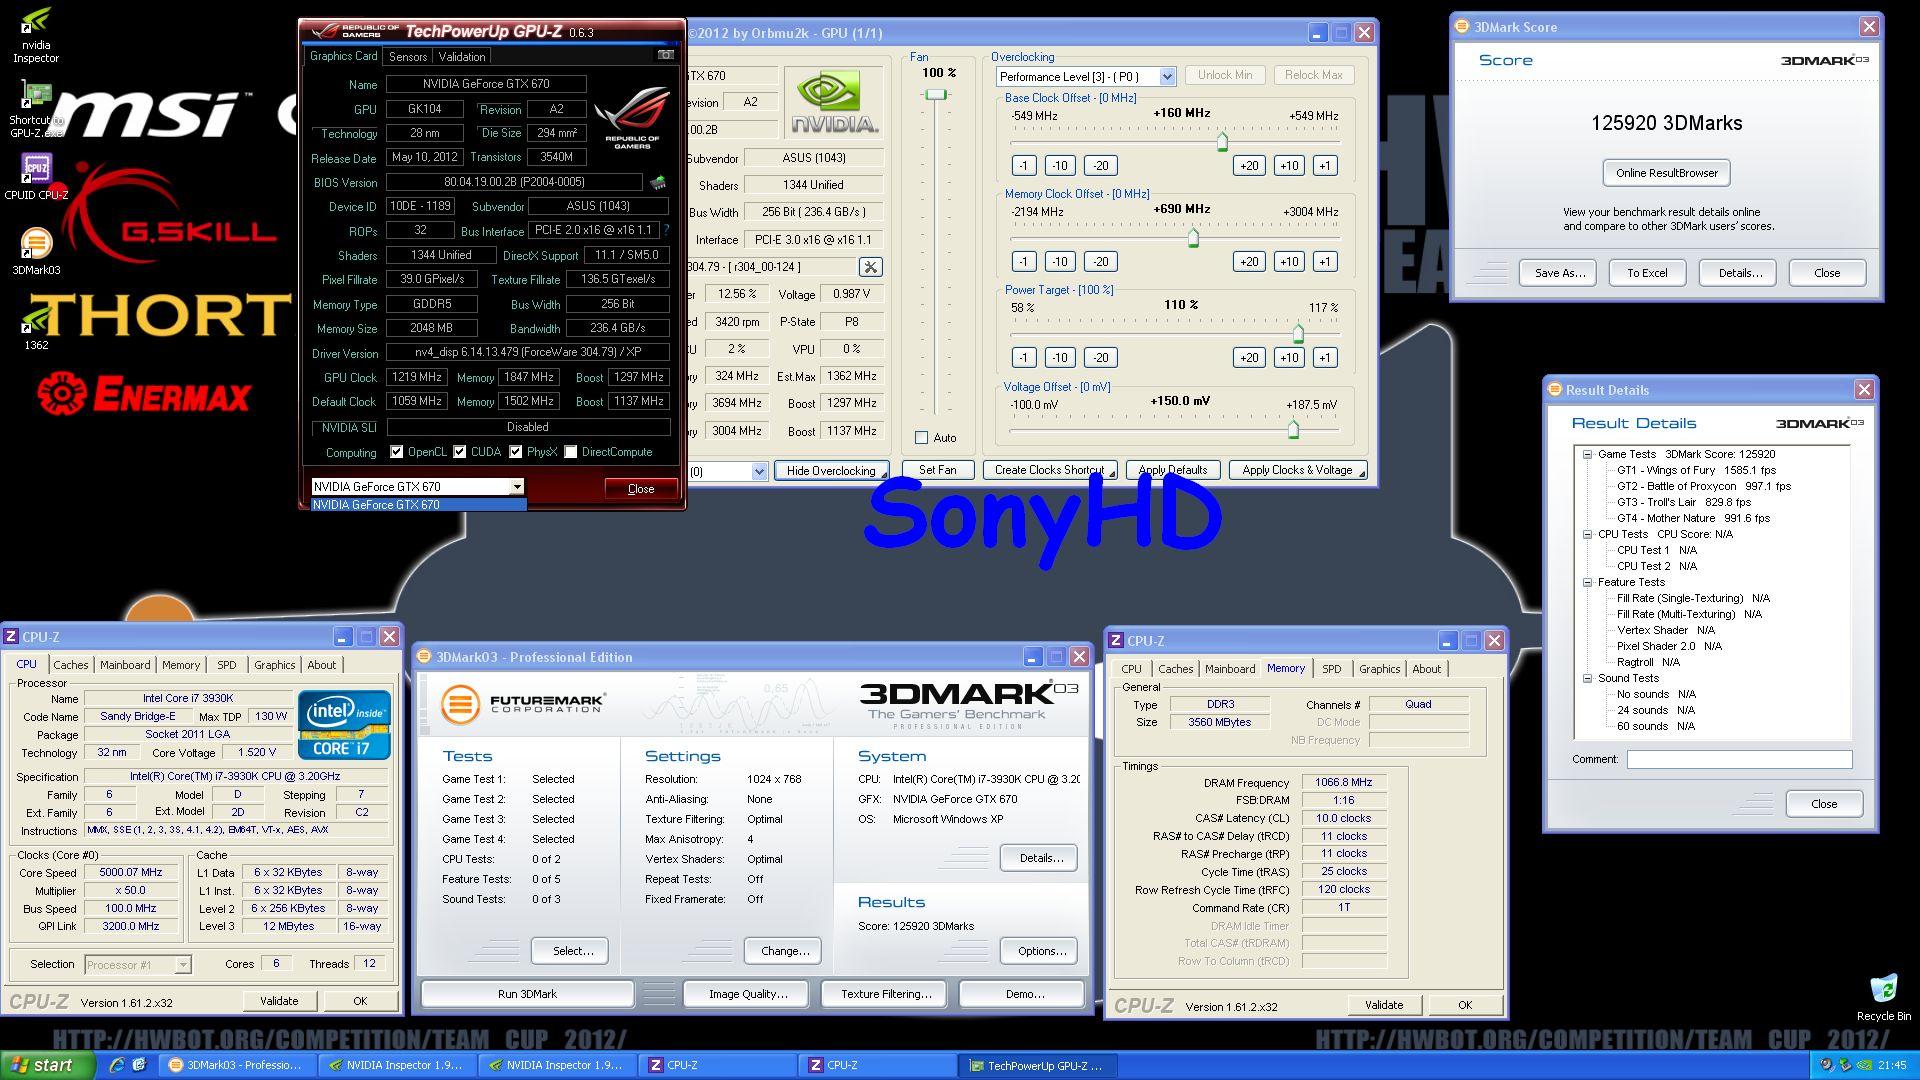The image size is (1920, 1080).
Task: Click the GPU-Z screenshot camera icon
Action: click(665, 55)
